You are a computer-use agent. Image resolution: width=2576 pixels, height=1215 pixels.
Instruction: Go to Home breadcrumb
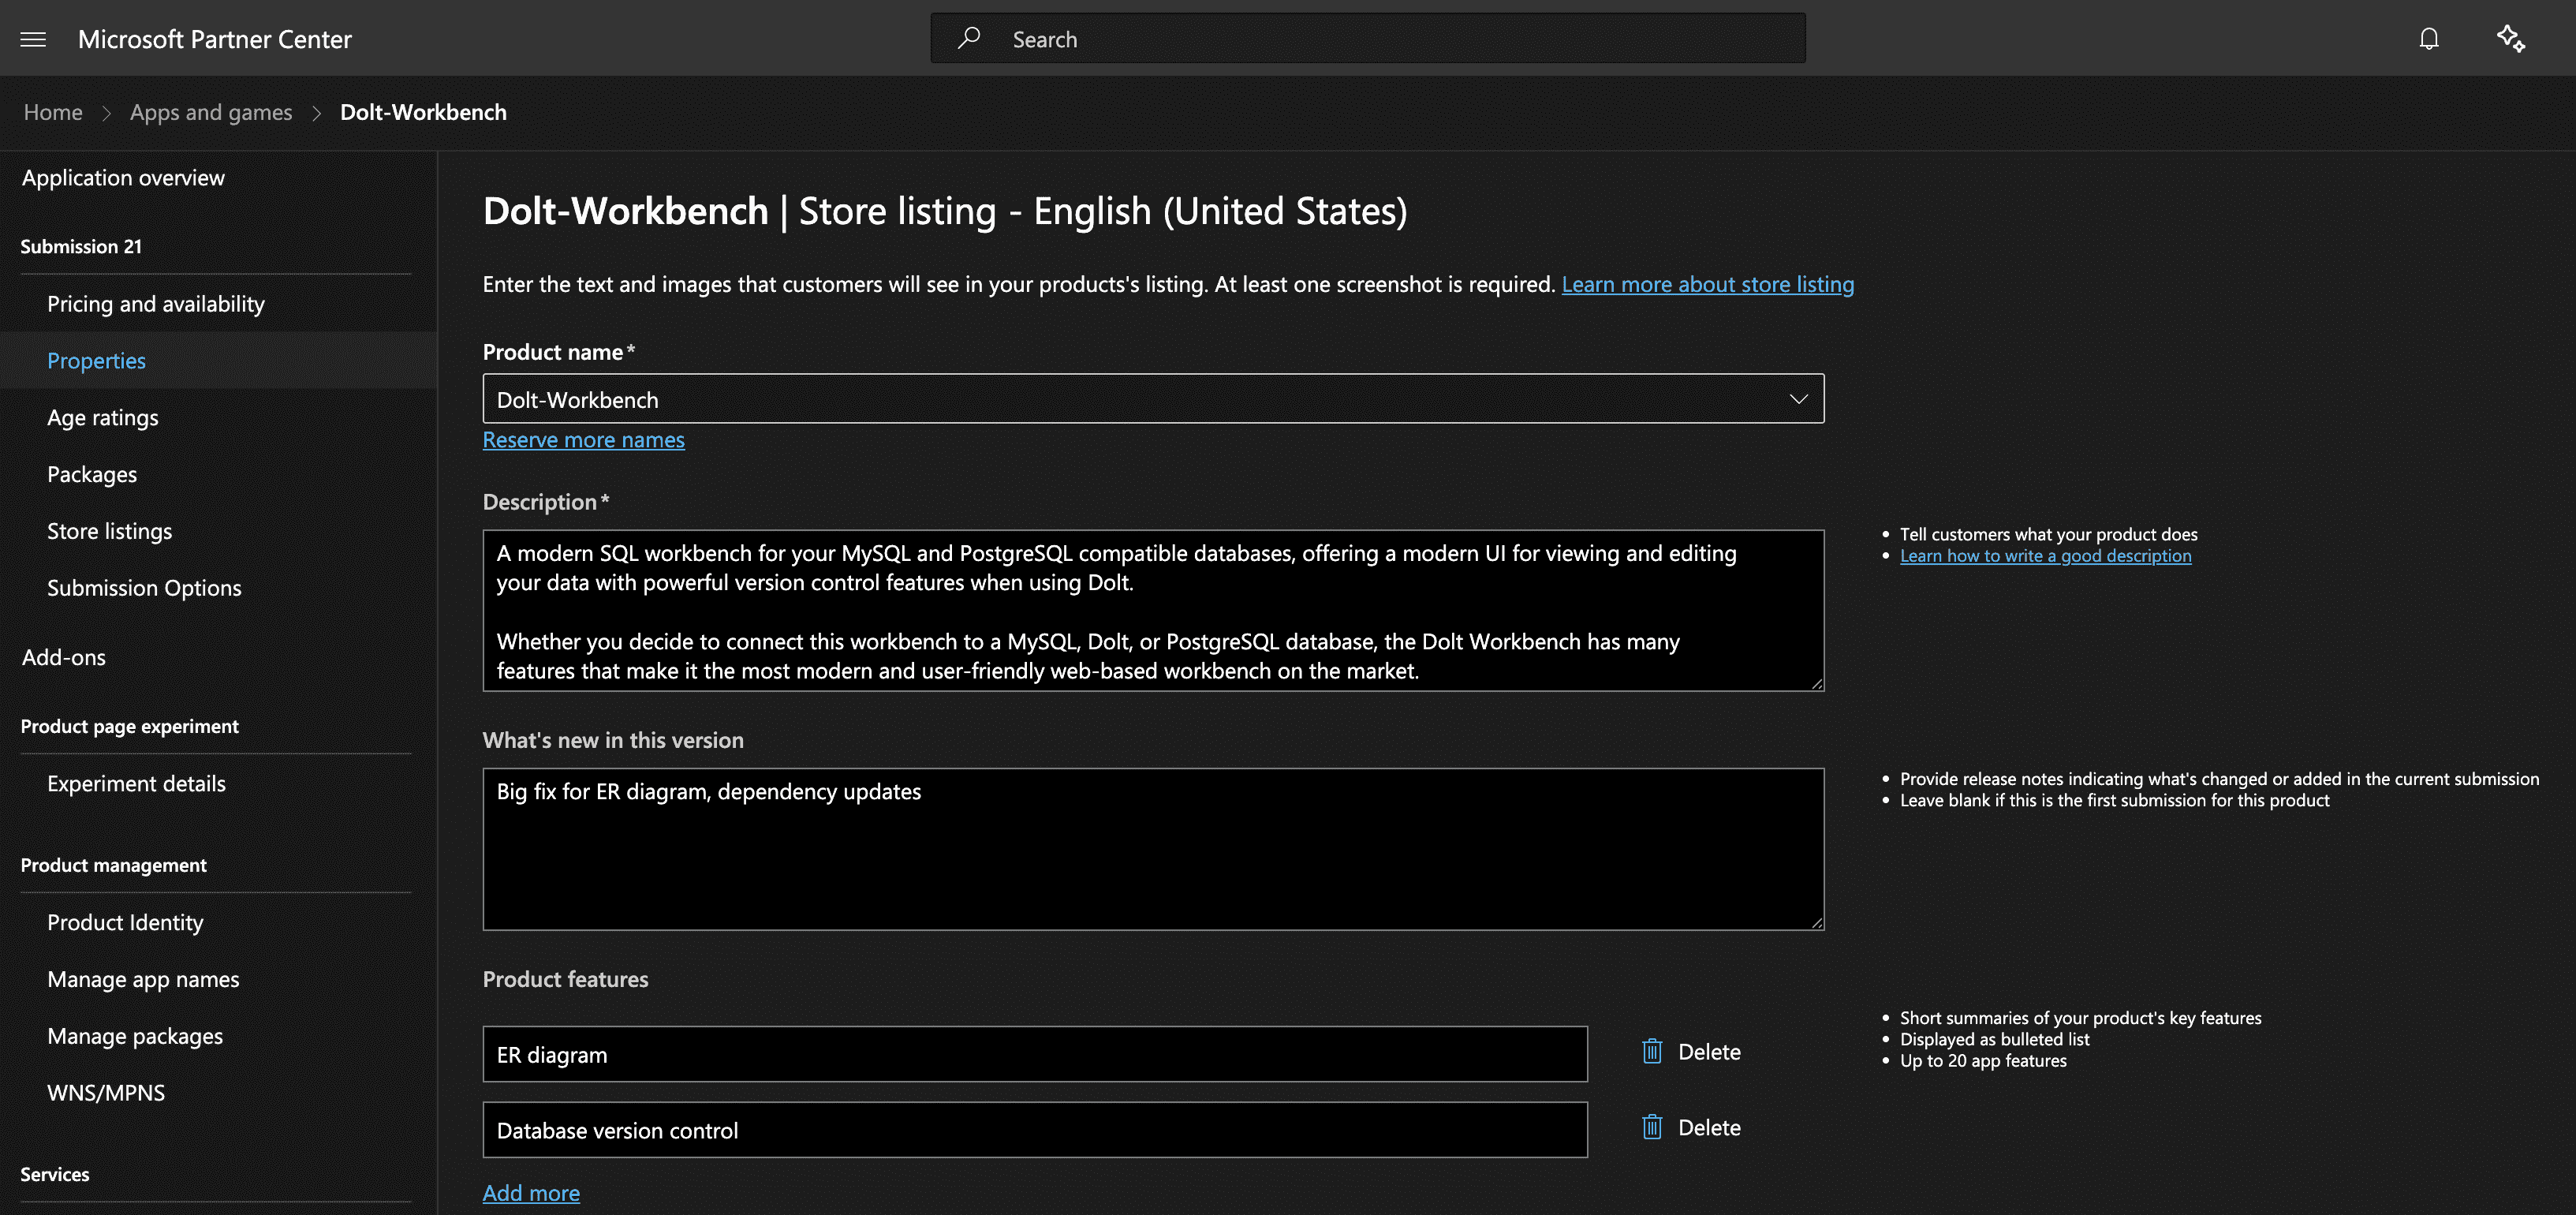[53, 112]
